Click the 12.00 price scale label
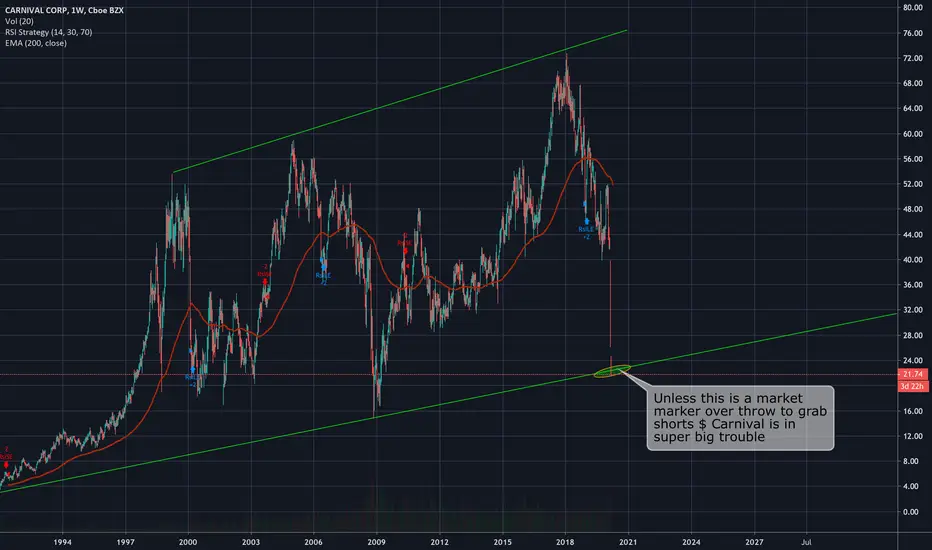This screenshot has height=550, width=932. click(913, 436)
